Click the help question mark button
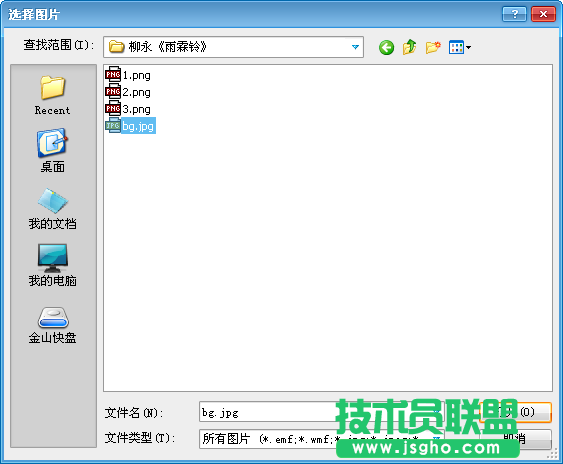563x464 pixels. (x=514, y=14)
